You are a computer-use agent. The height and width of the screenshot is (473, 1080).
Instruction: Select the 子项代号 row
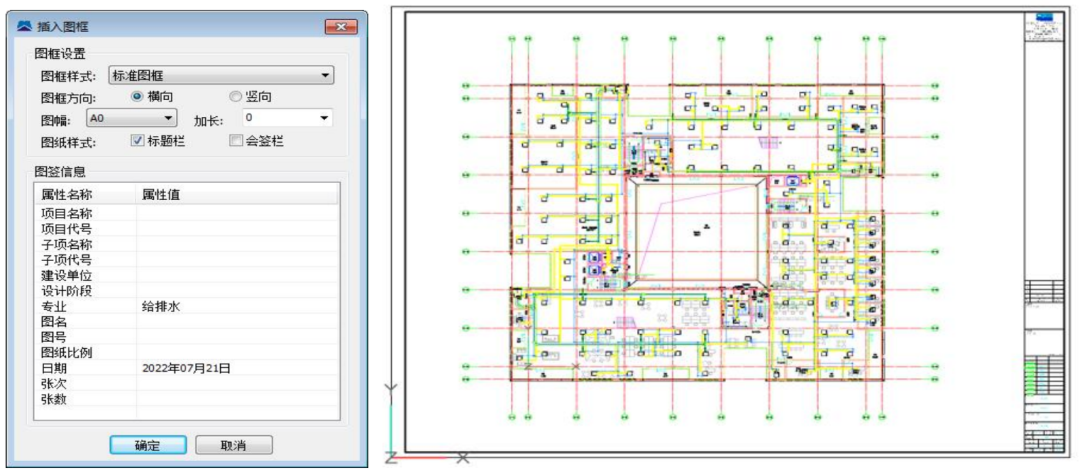click(186, 260)
